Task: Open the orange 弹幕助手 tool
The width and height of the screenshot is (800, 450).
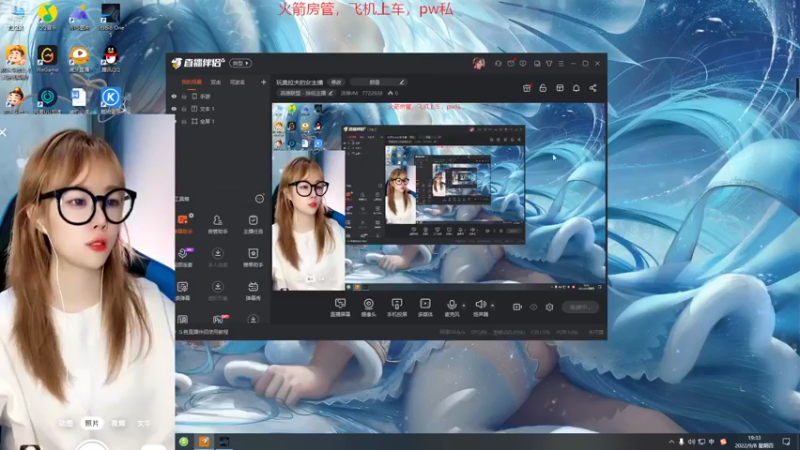Action: (184, 224)
